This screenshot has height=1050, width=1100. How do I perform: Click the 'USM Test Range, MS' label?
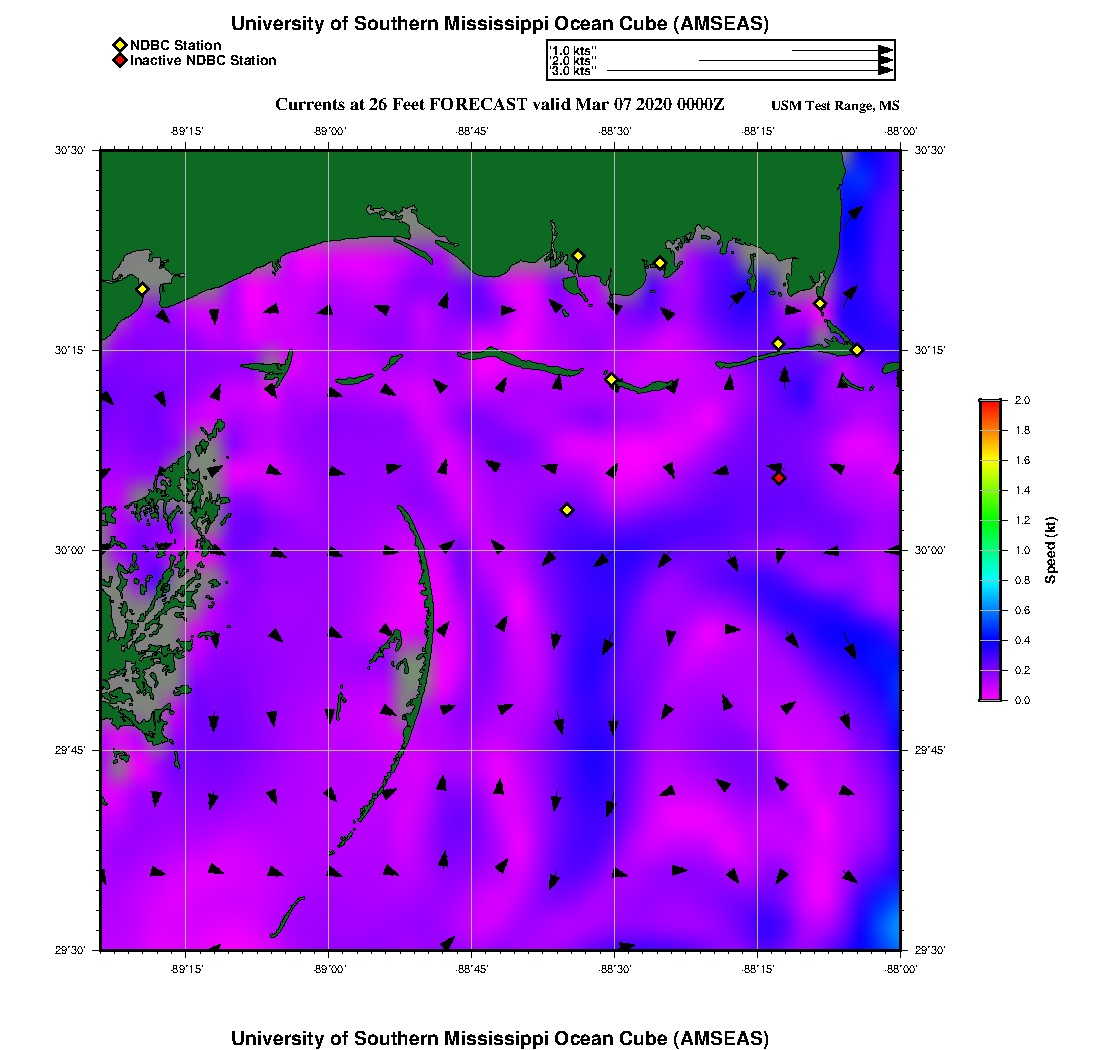pos(835,106)
